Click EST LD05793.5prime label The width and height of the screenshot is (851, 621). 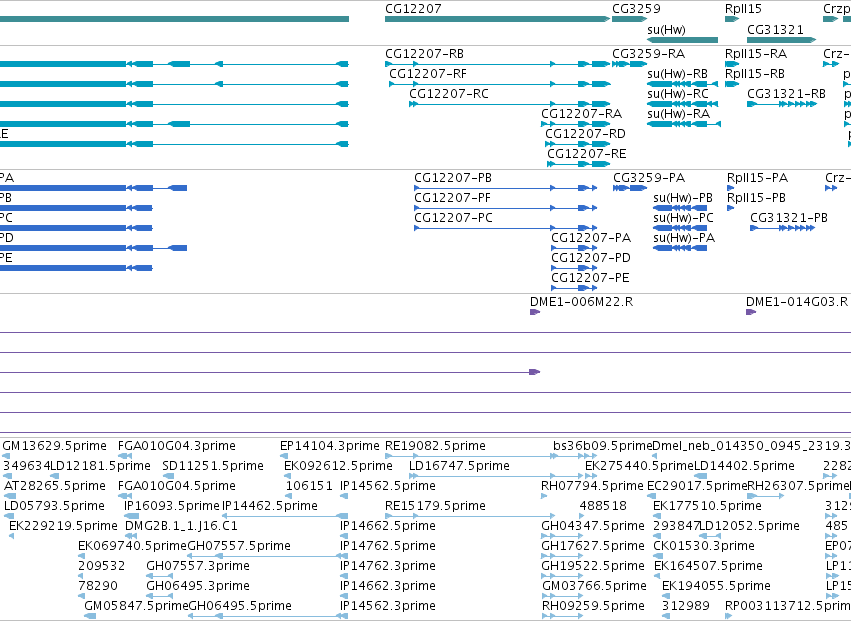pyautogui.click(x=54, y=506)
